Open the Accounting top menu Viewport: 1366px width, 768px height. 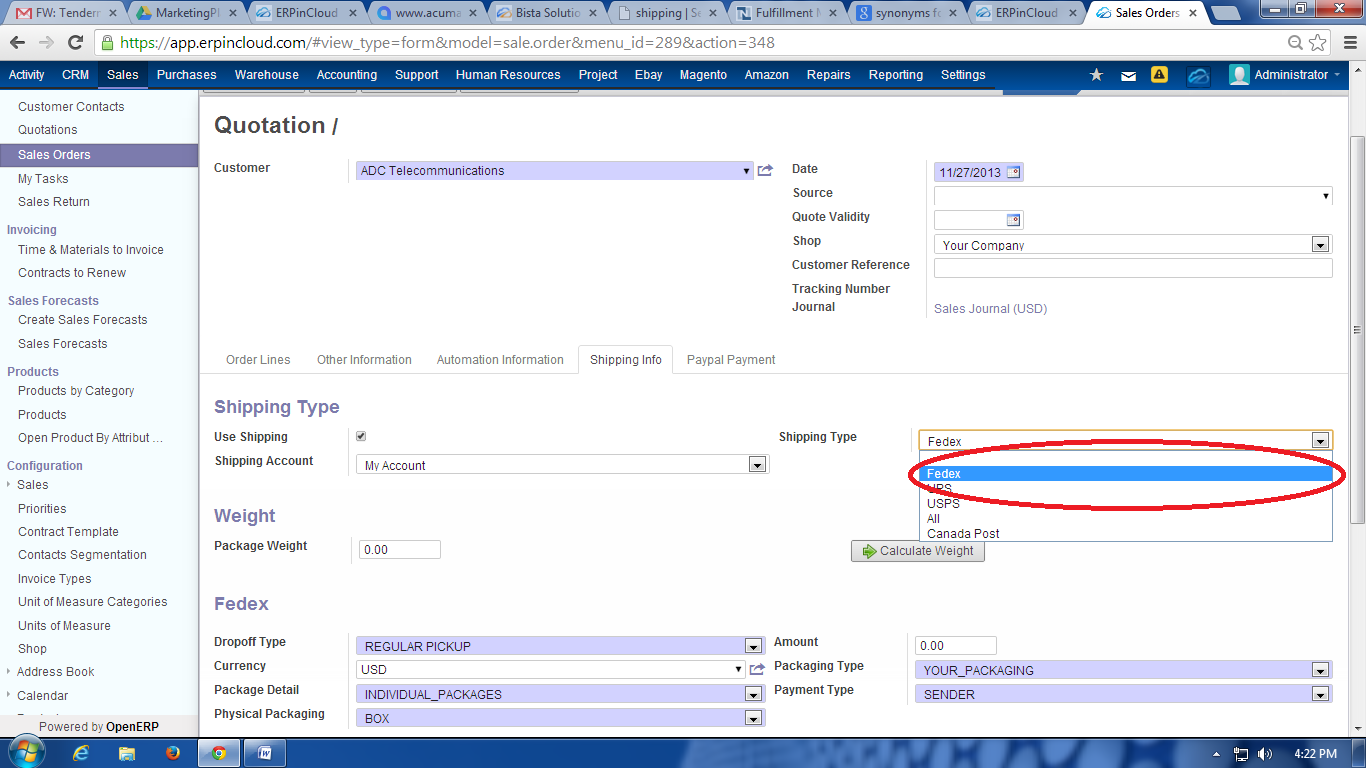(347, 75)
